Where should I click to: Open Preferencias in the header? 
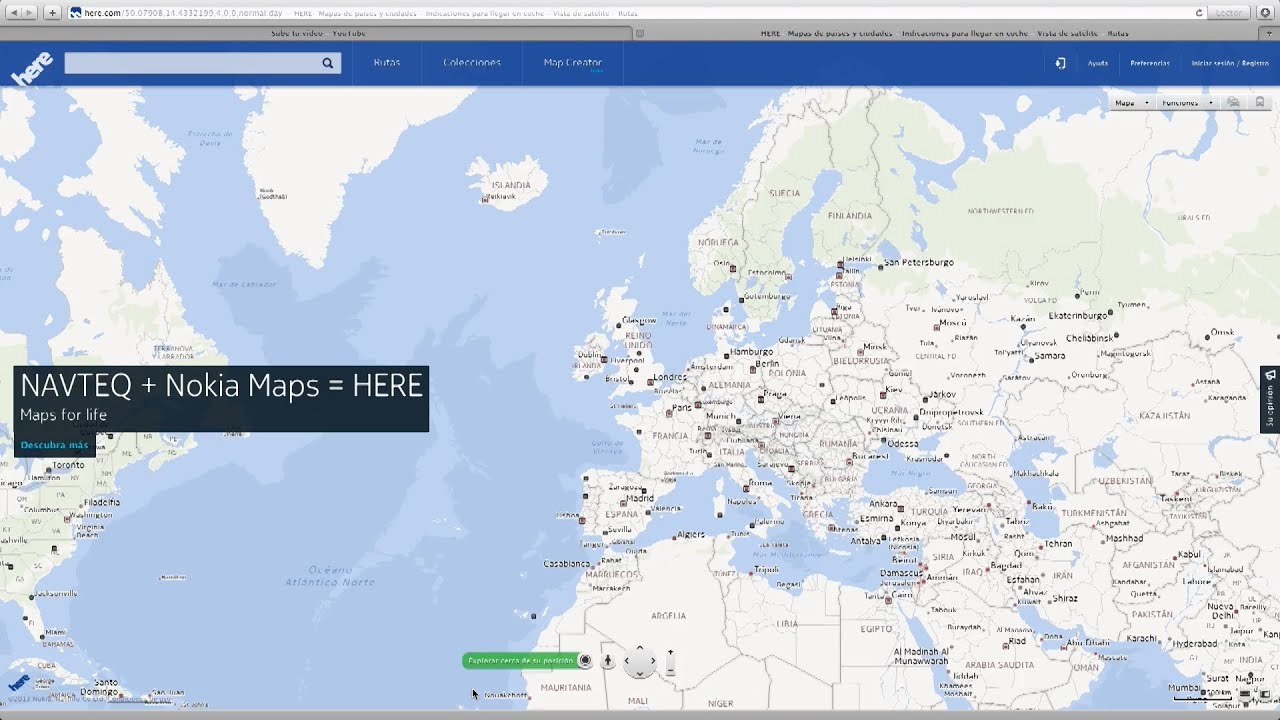pos(1150,63)
